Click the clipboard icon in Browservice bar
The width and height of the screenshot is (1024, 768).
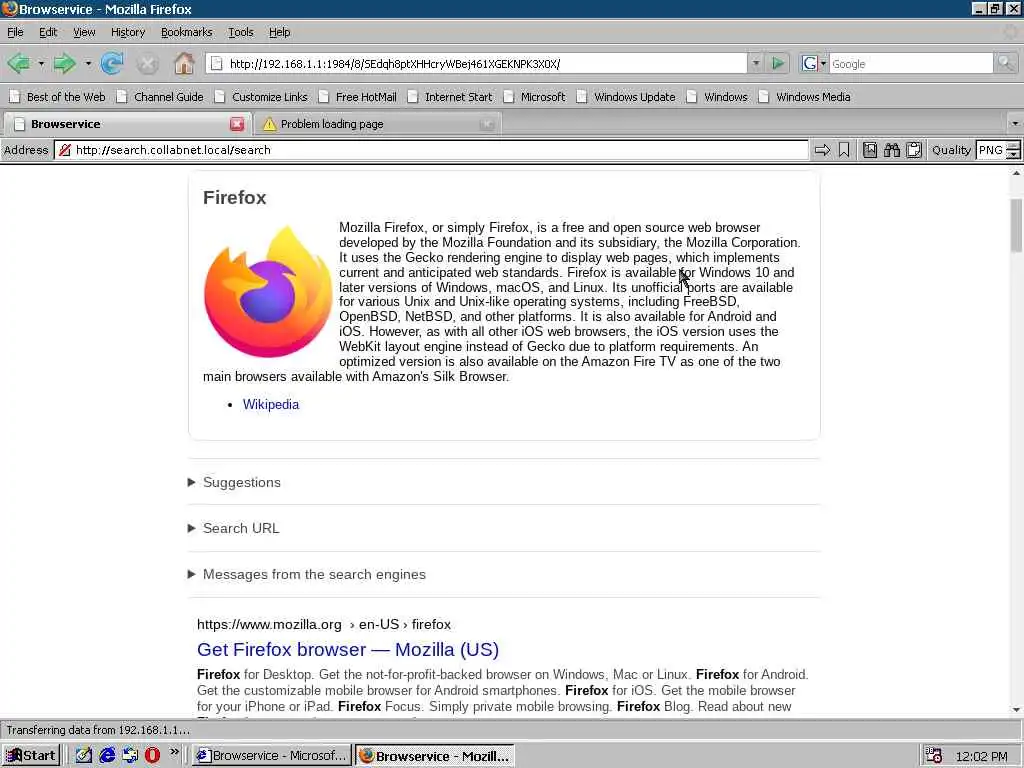[914, 150]
